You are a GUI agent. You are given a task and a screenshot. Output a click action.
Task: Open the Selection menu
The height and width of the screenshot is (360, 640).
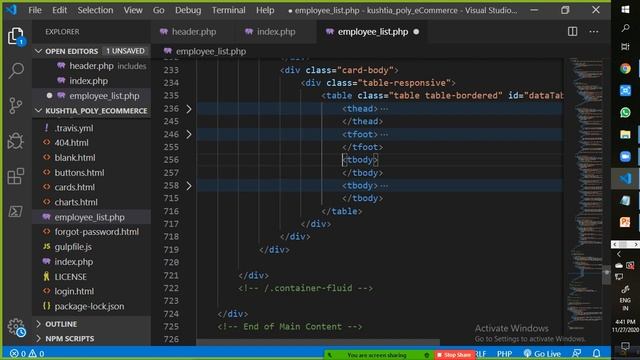(95, 10)
